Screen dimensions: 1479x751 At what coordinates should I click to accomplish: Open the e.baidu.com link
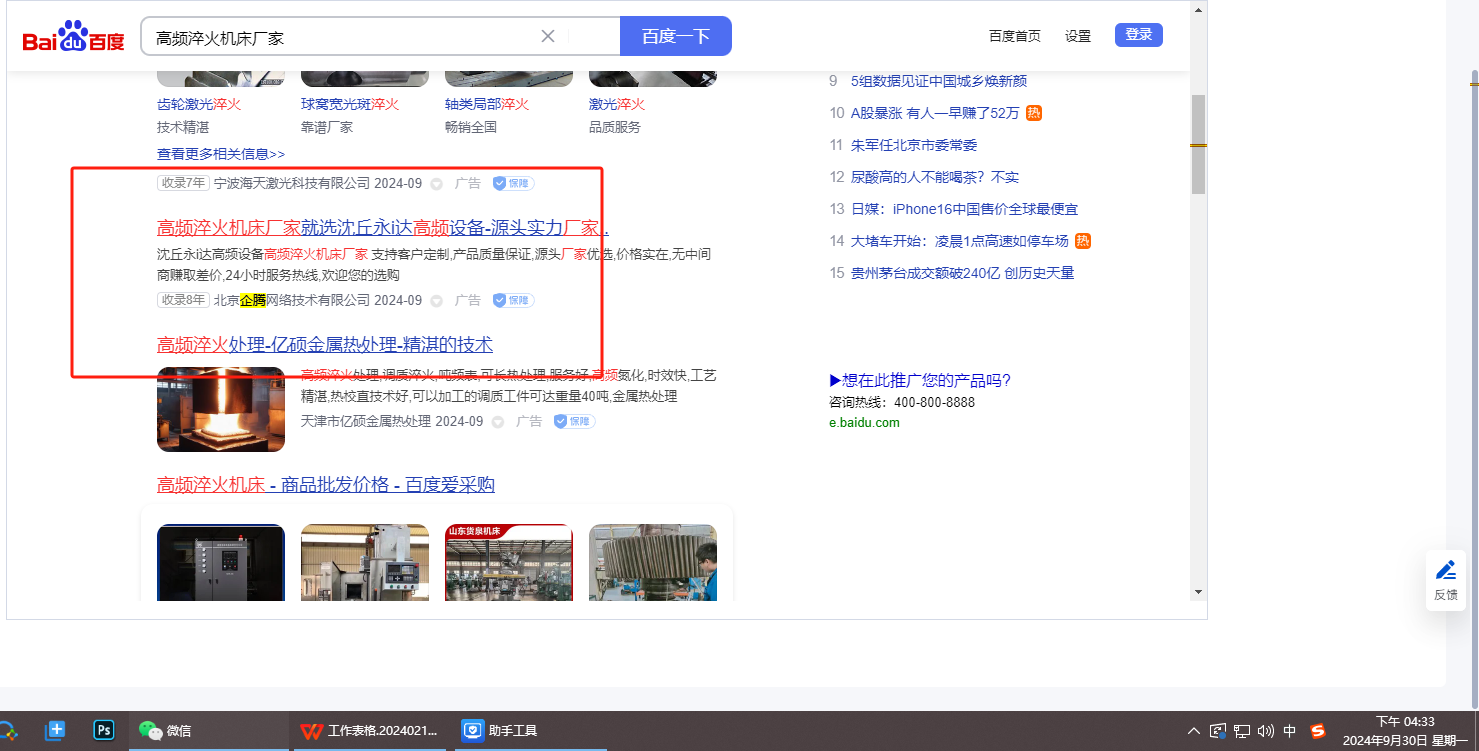(x=864, y=422)
